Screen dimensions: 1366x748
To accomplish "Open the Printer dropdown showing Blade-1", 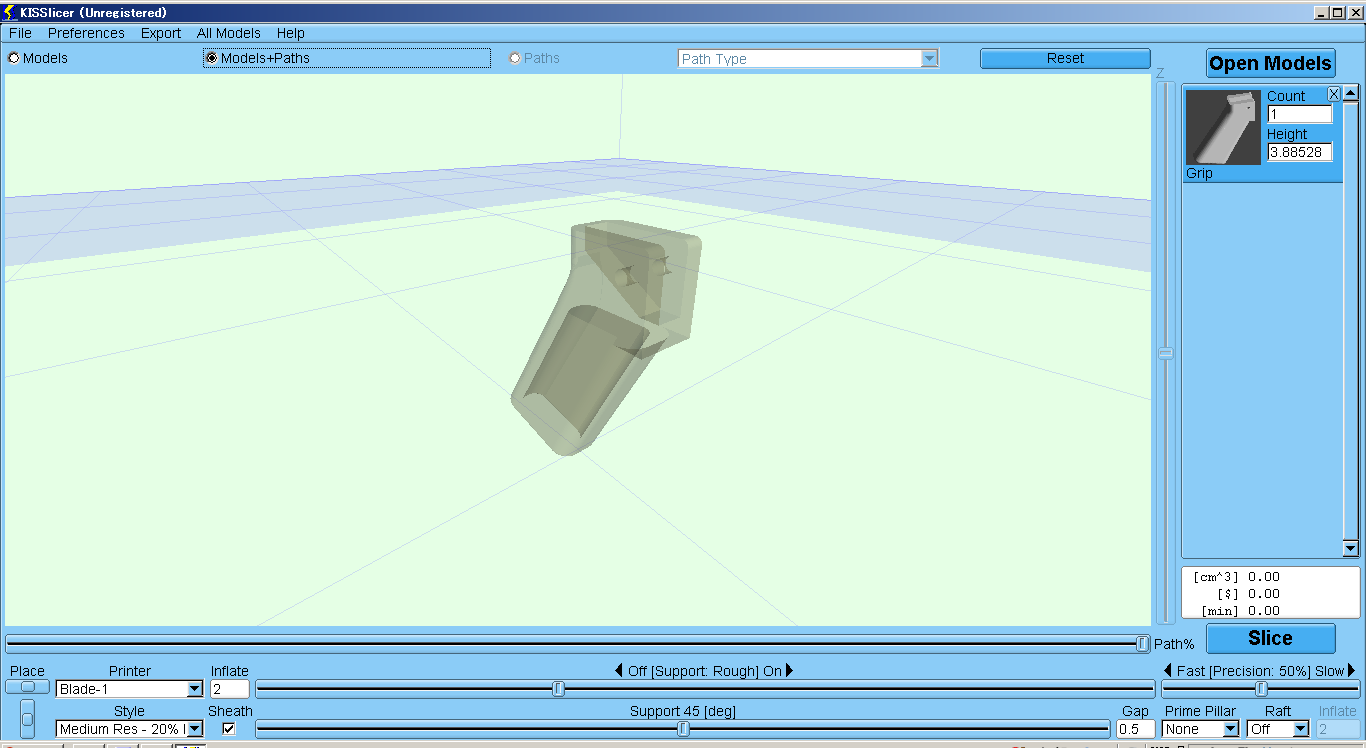I will click(194, 689).
